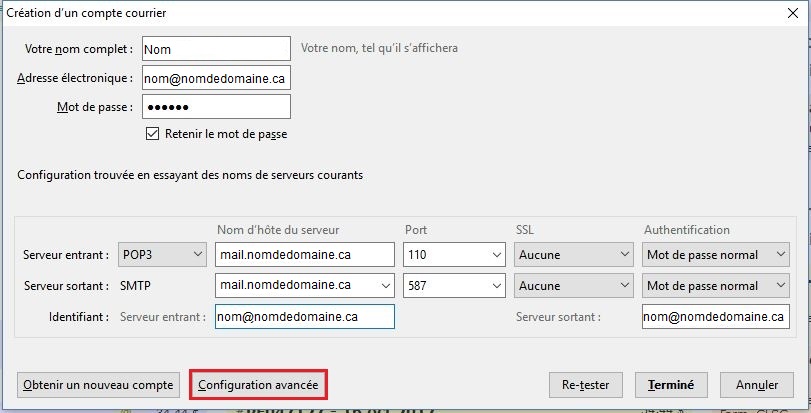
Task: Open outgoing server authentication dropdown
Action: [781, 286]
